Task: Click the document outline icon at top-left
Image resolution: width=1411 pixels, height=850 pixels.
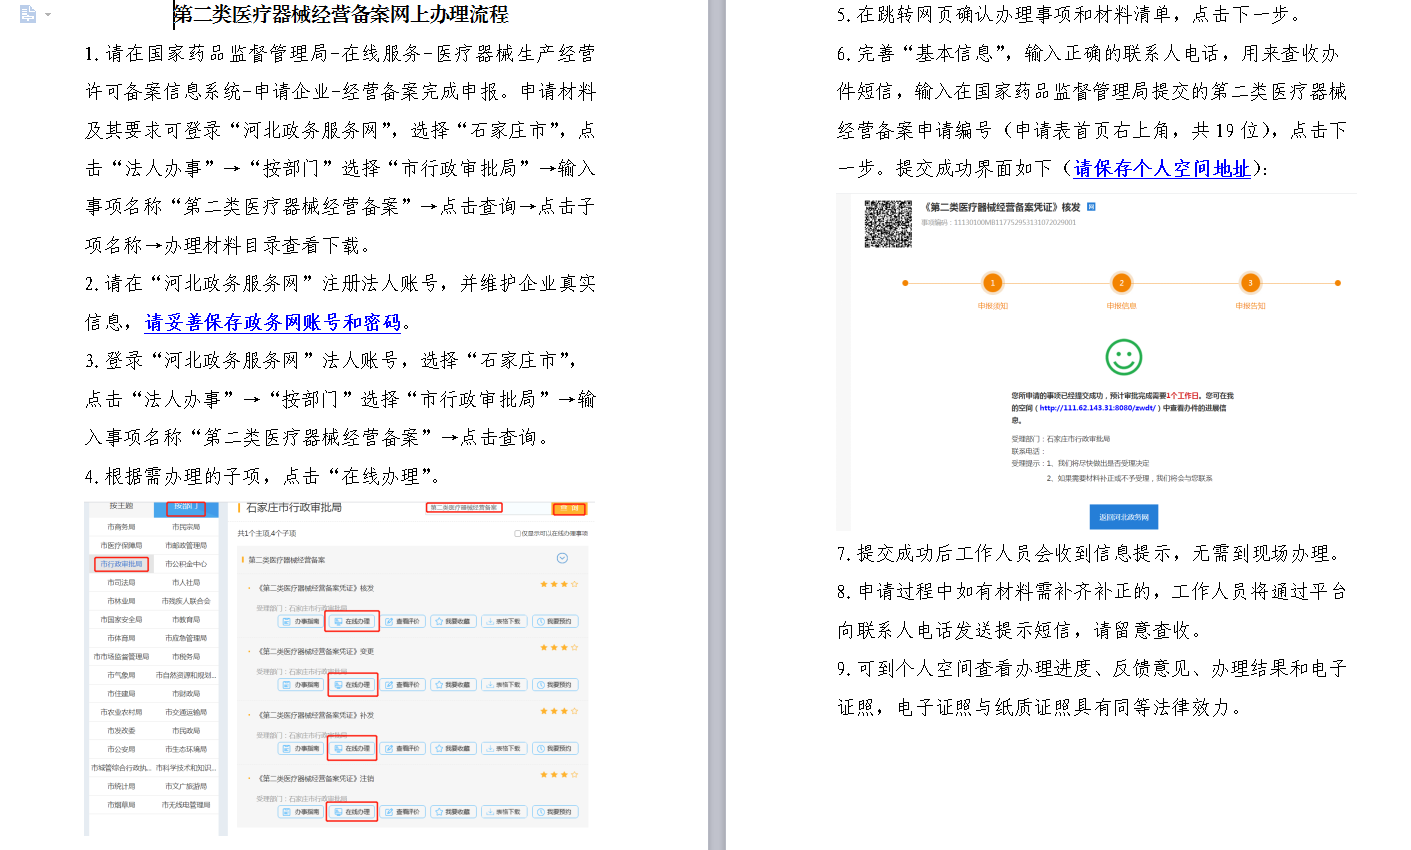Action: click(x=27, y=14)
